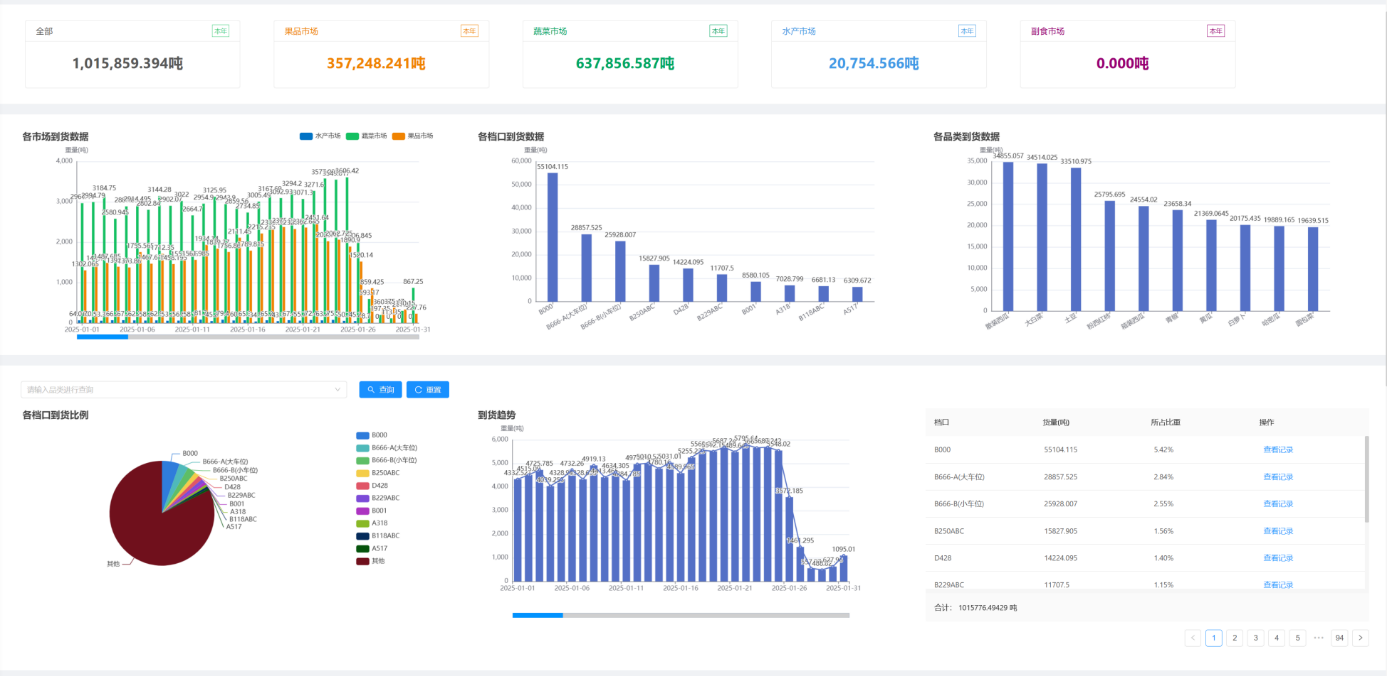Screen dimensions: 1387x676
Task: Toggle A517 pie legend item
Action: pyautogui.click(x=371, y=548)
